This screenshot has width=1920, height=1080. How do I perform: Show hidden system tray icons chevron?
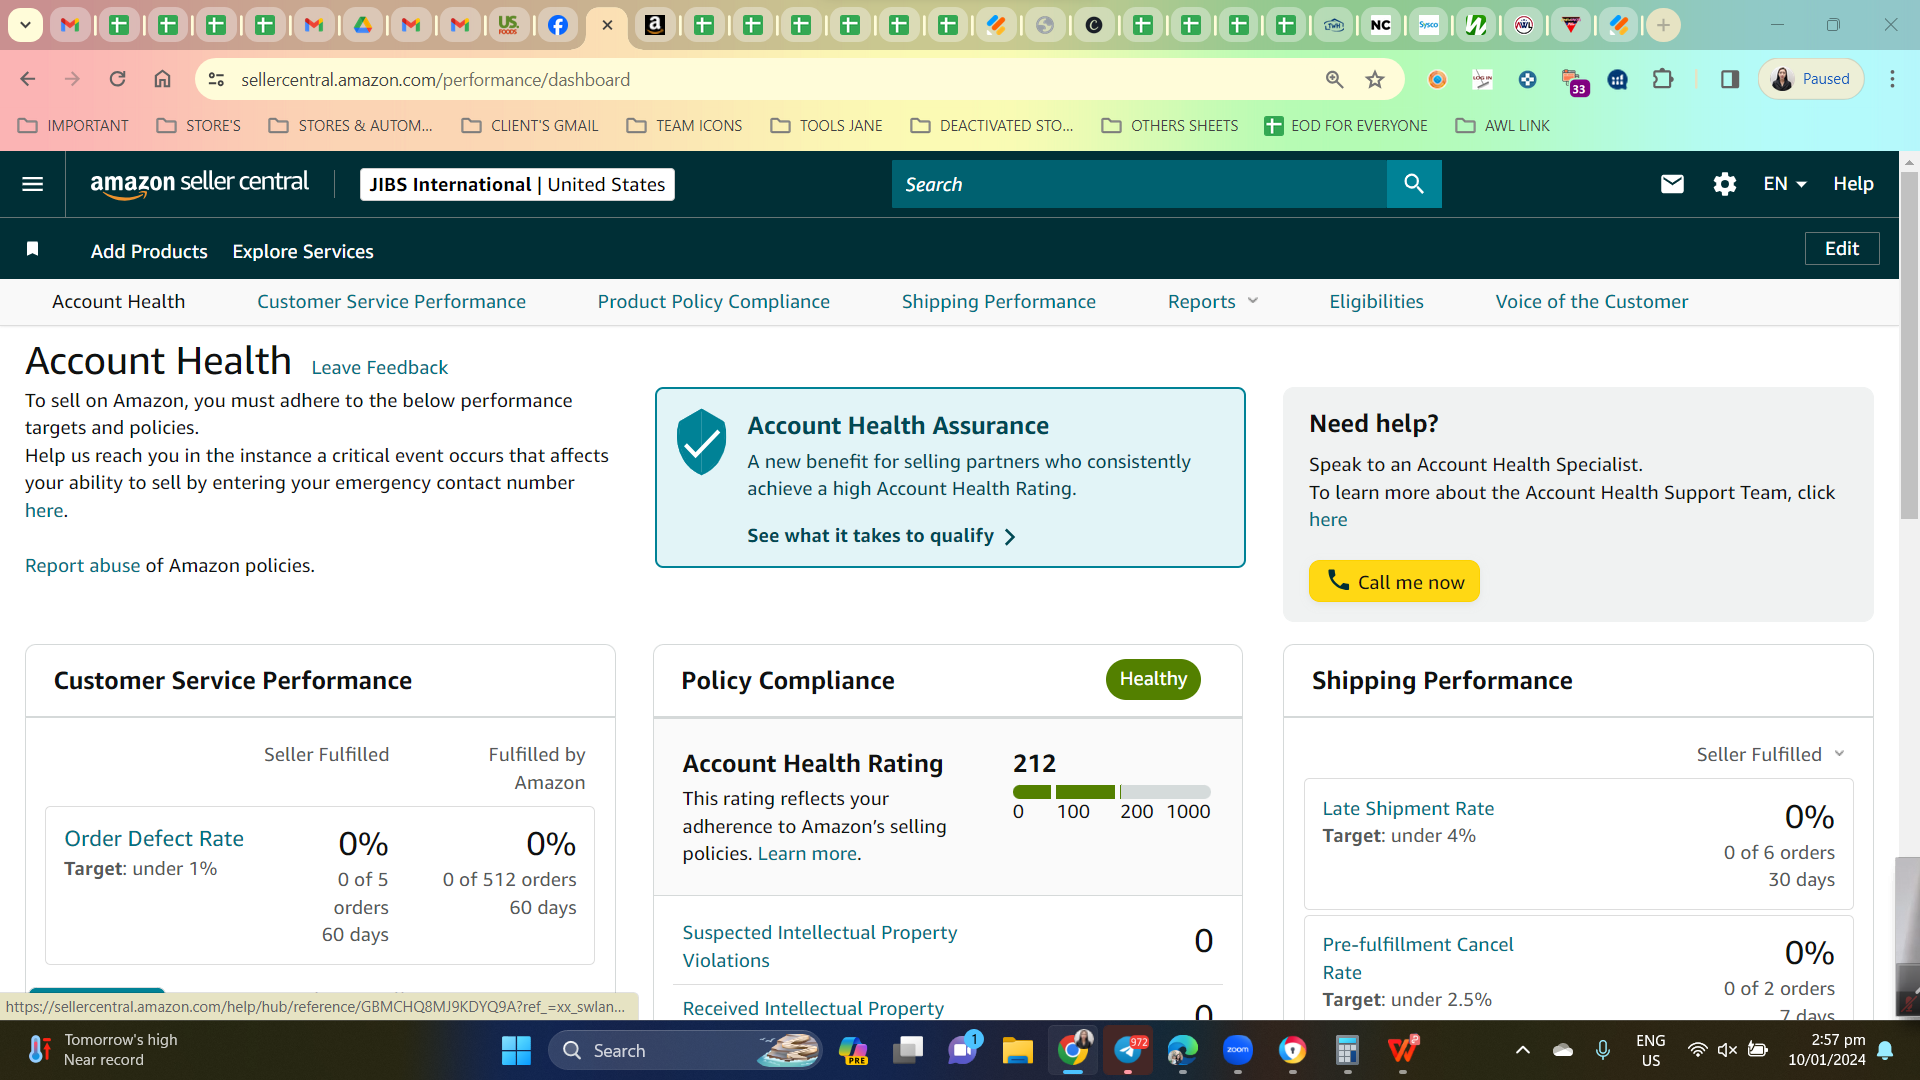pyautogui.click(x=1522, y=1050)
